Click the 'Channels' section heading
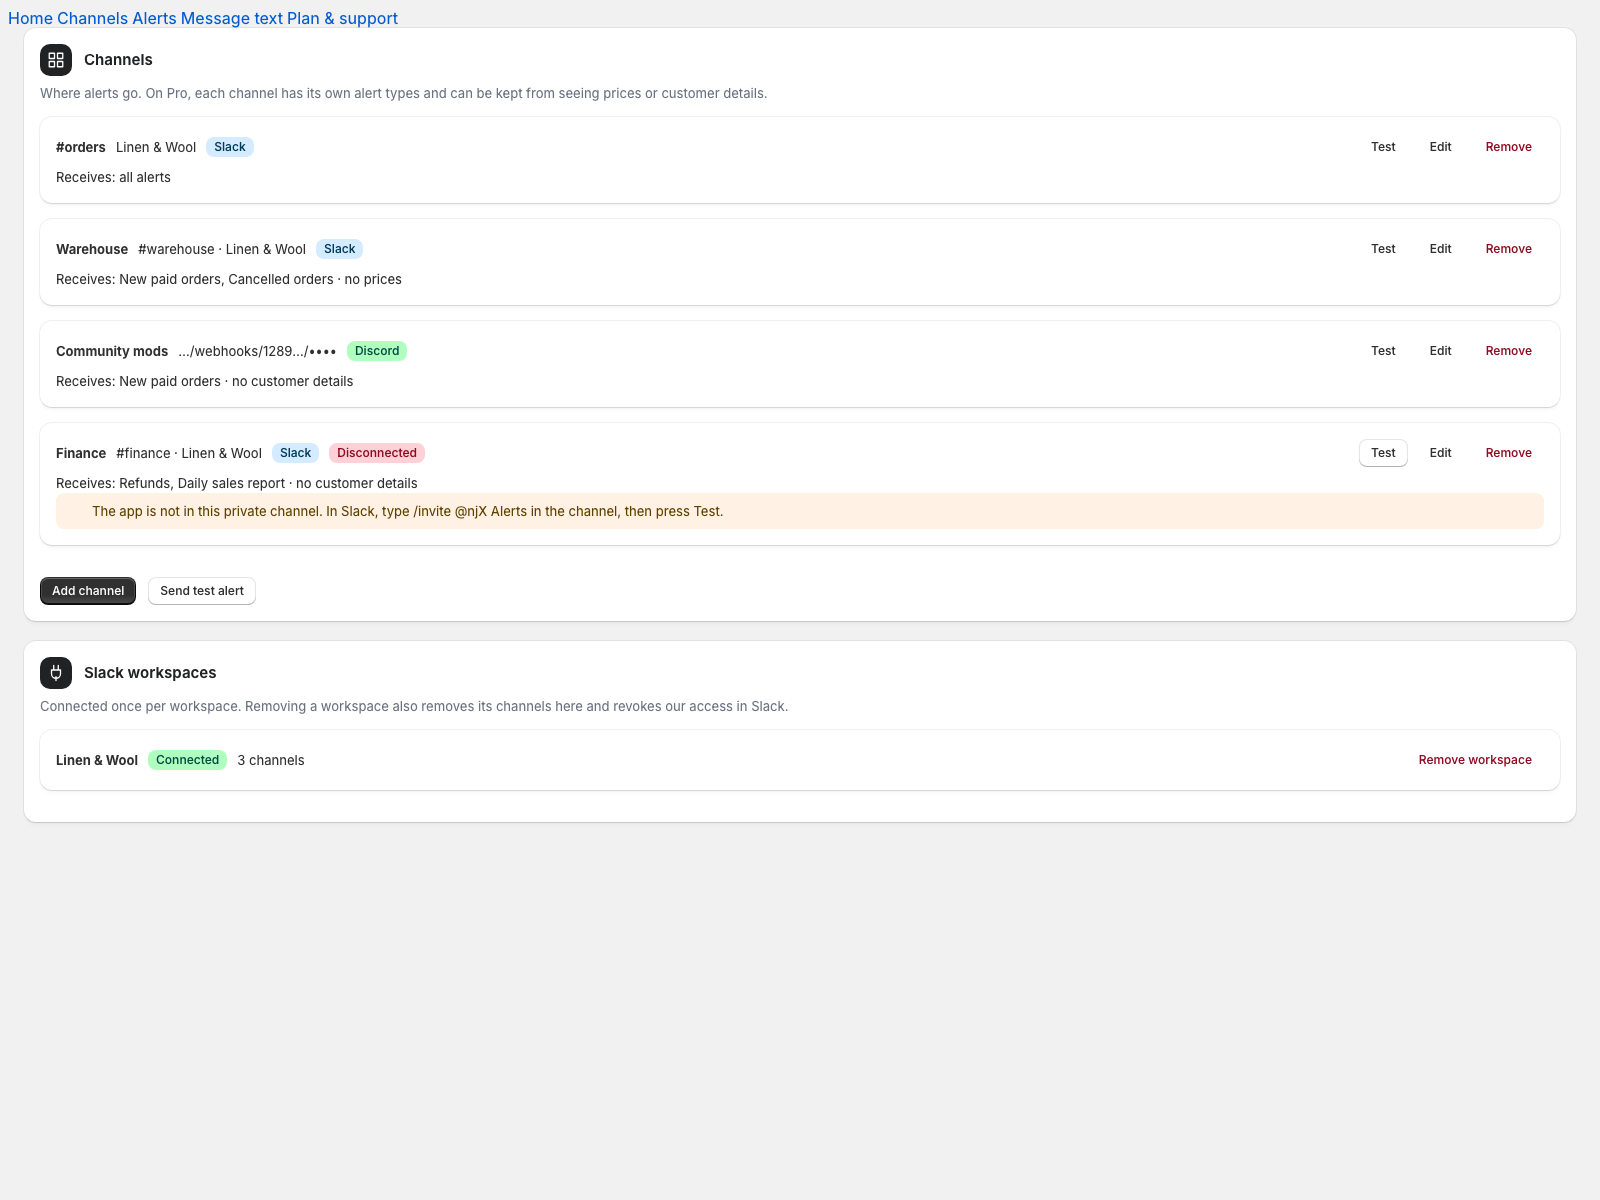 point(118,60)
